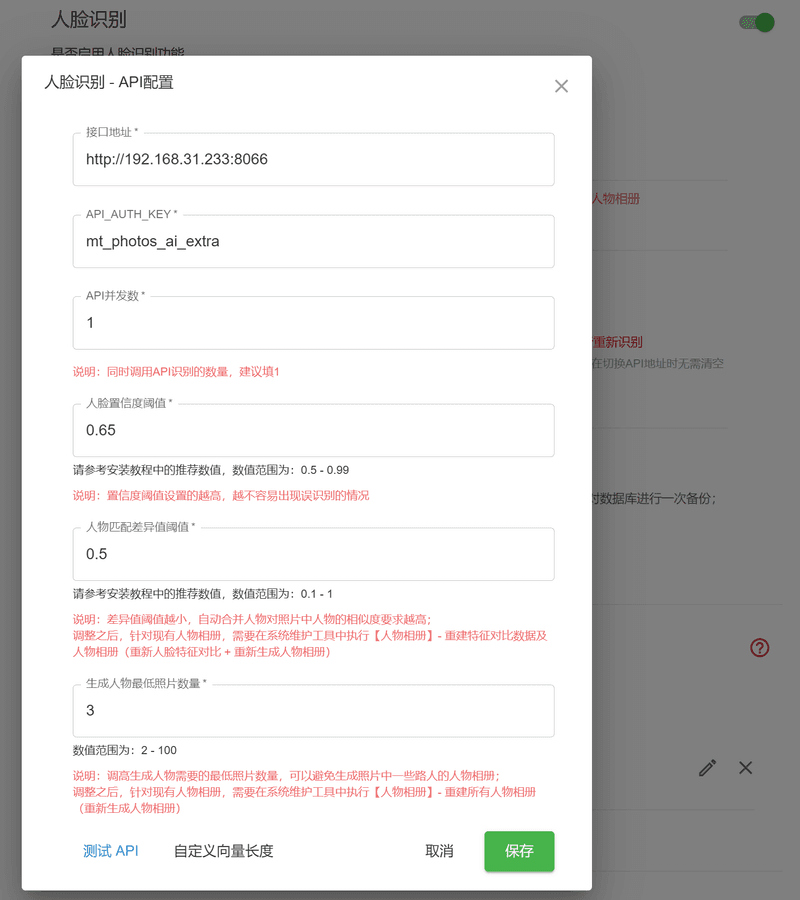The height and width of the screenshot is (900, 800).
Task: Toggle the 人脸识别 enable switch
Action: pos(756,22)
